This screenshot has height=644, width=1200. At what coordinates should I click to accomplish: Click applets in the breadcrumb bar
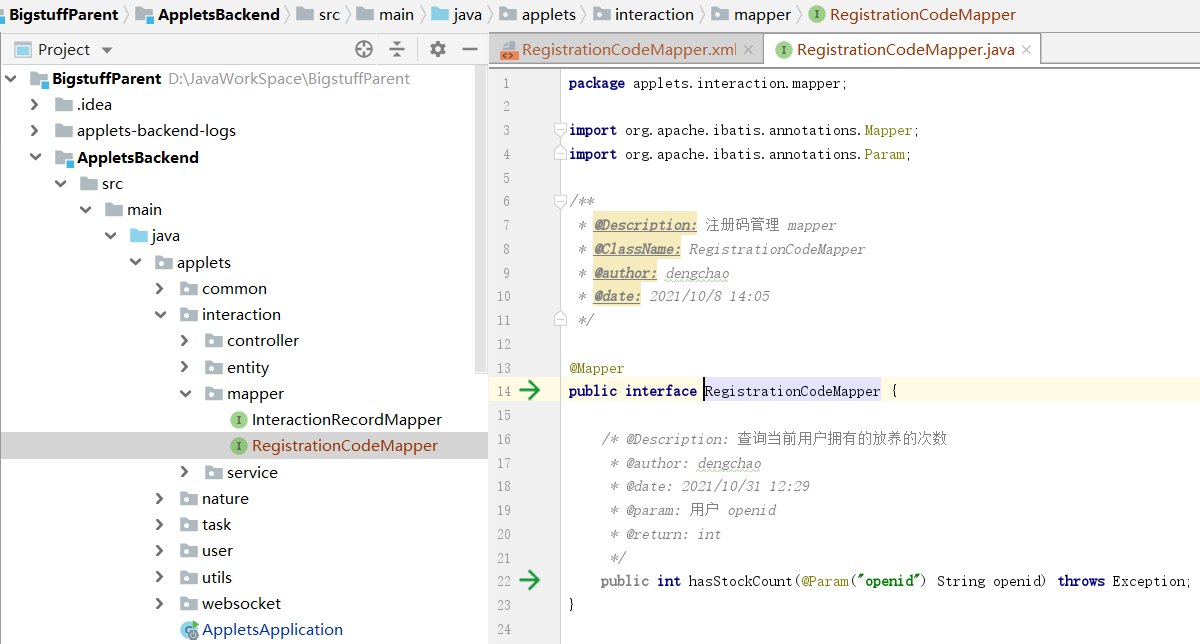(549, 14)
